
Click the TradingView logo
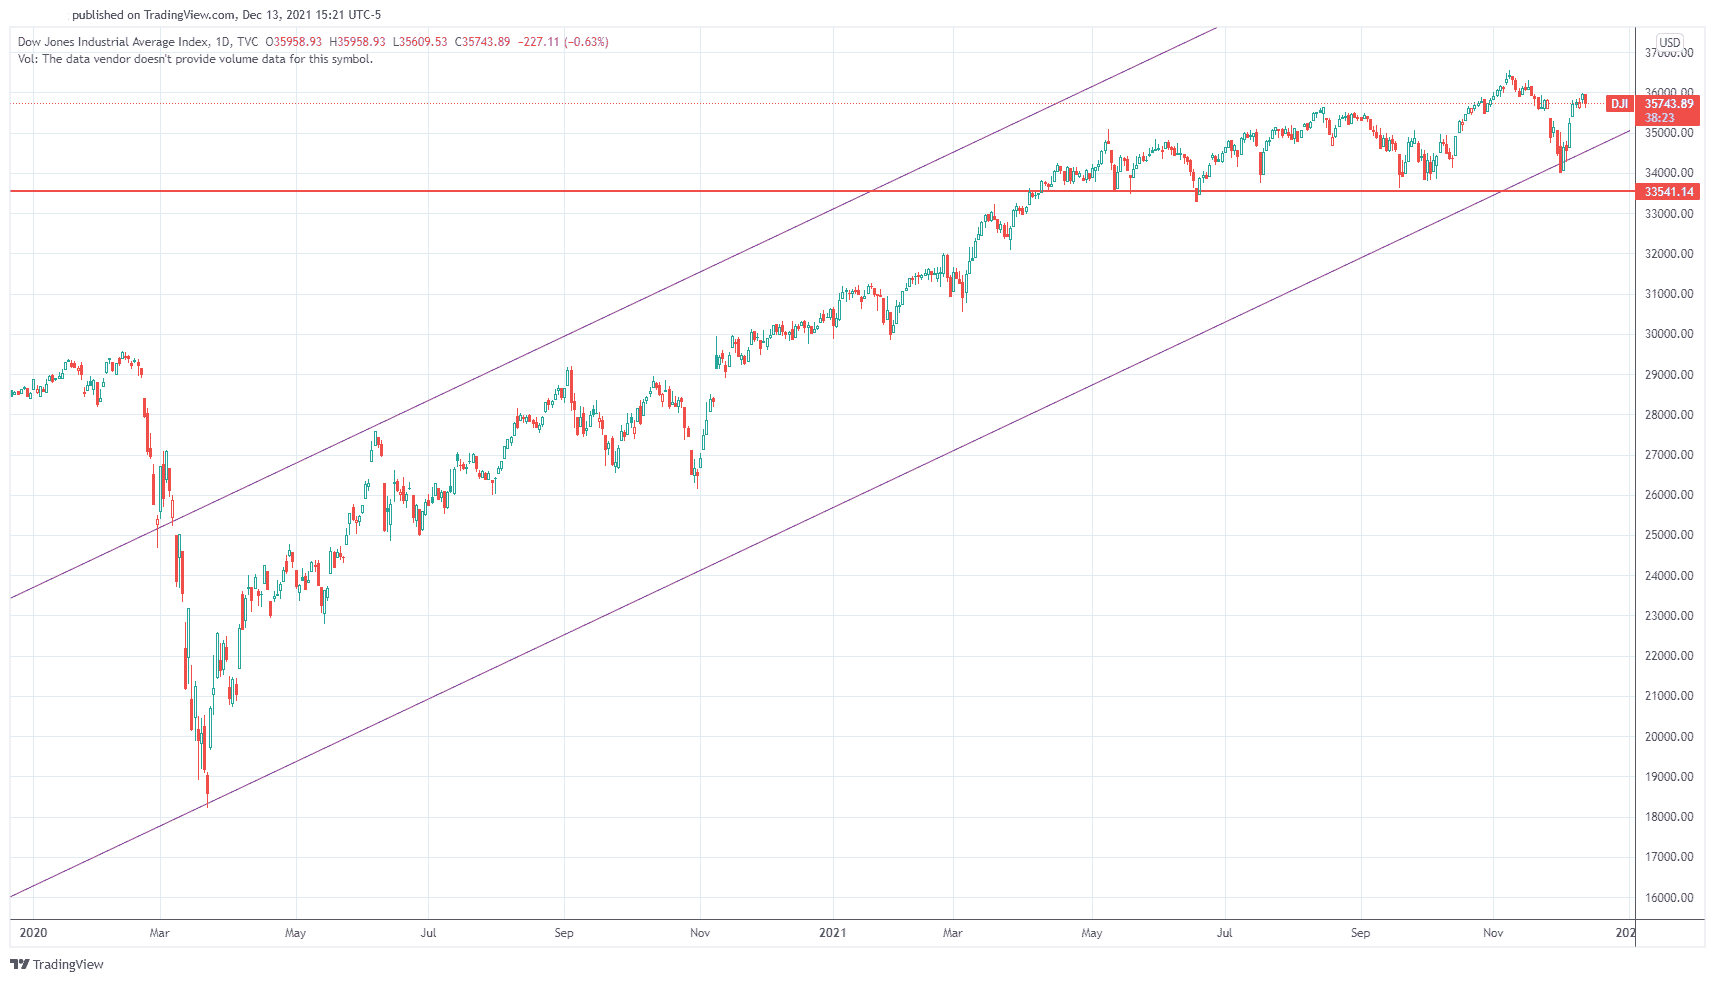click(57, 964)
